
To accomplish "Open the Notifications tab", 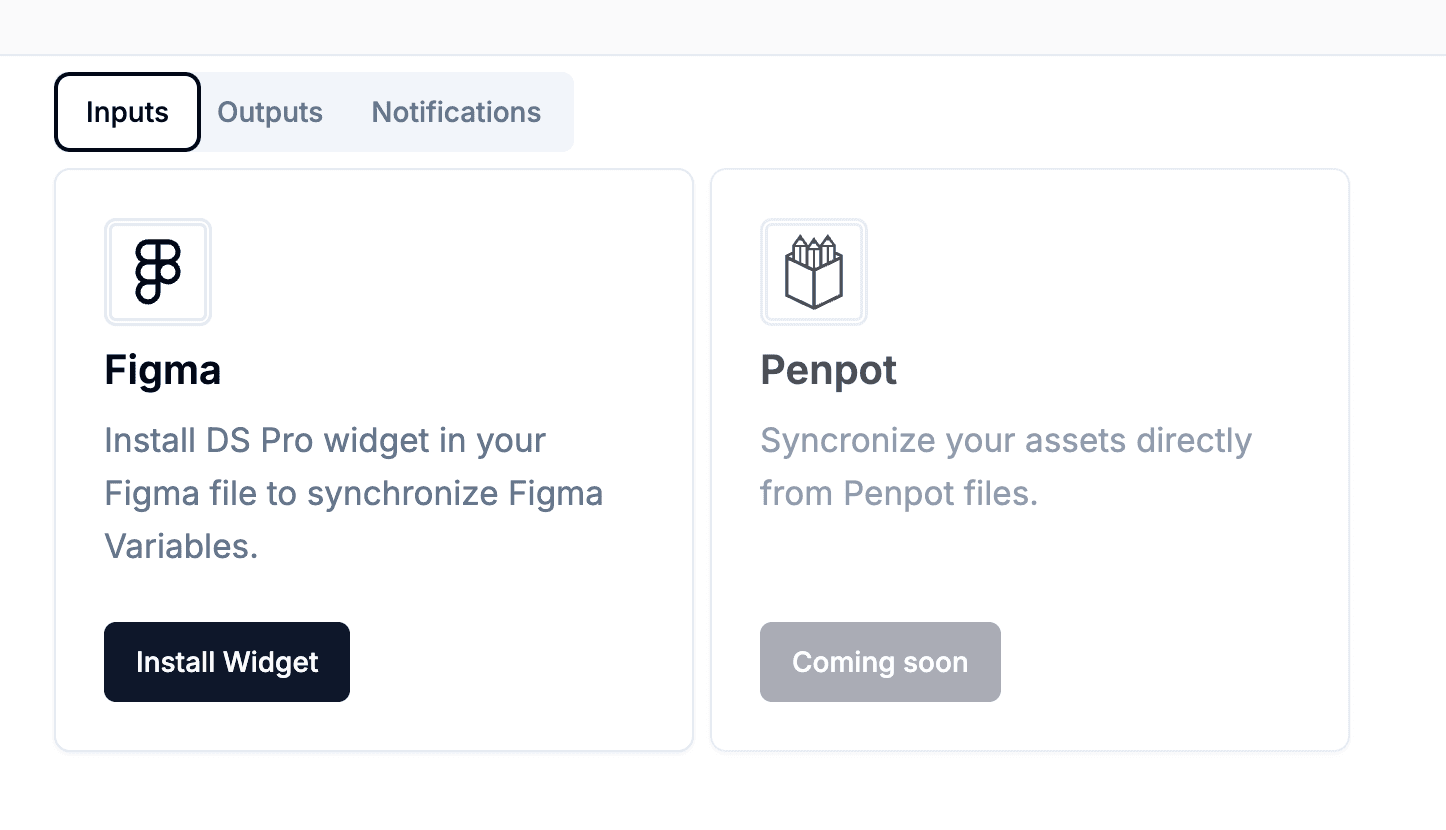I will pos(455,112).
